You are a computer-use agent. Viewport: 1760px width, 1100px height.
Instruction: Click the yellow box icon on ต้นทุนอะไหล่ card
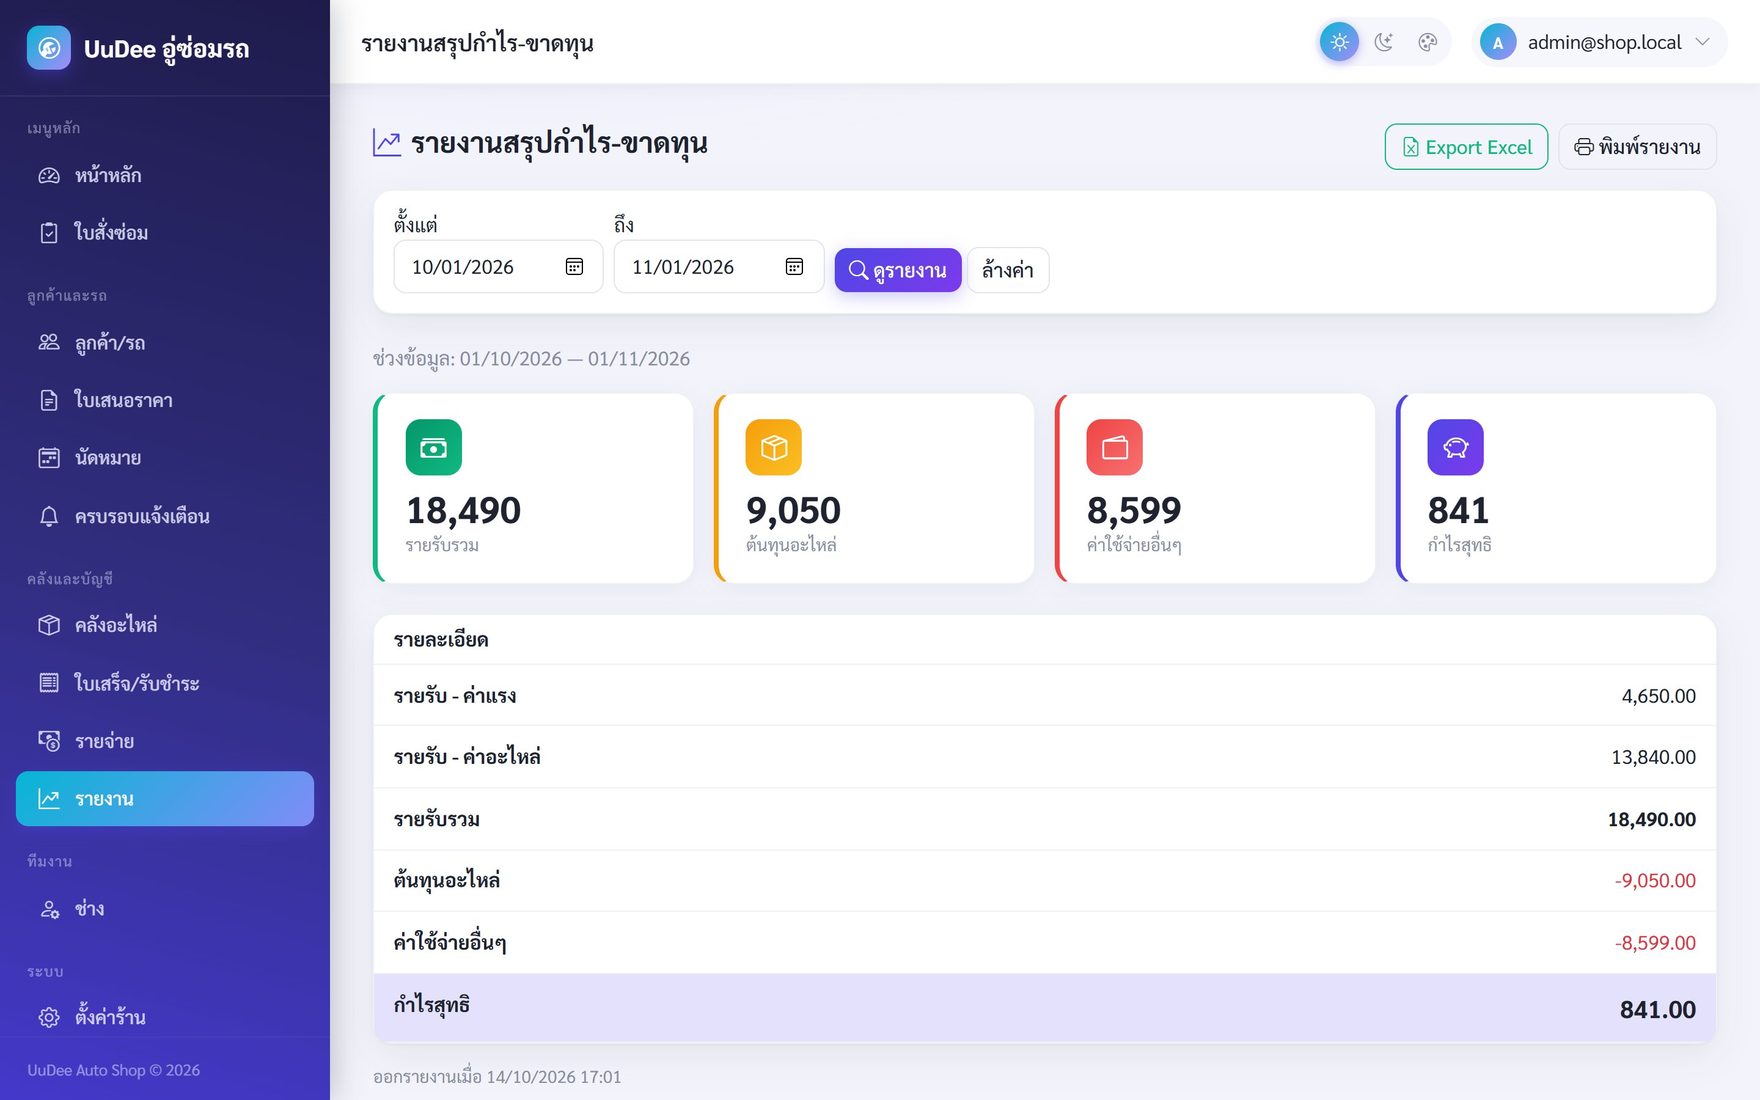coord(774,447)
